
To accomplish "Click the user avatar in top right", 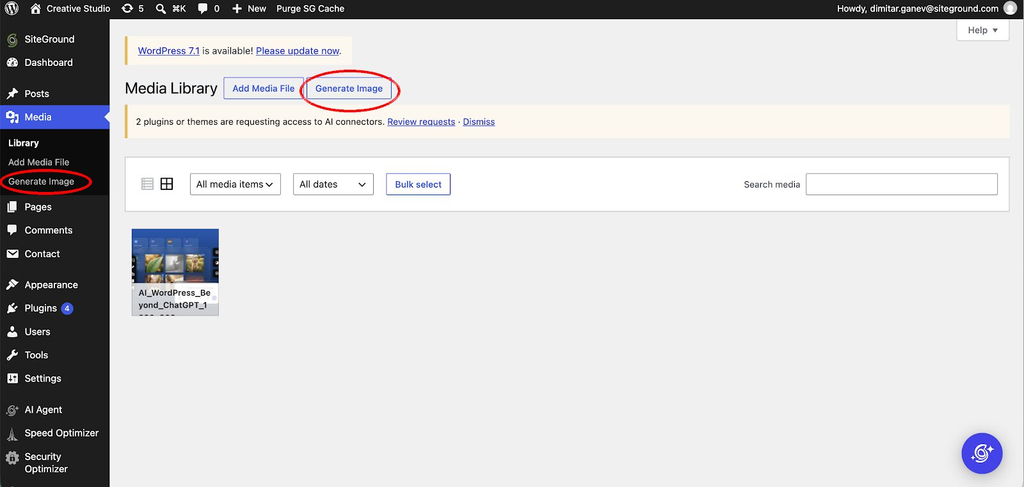I will [x=1010, y=8].
